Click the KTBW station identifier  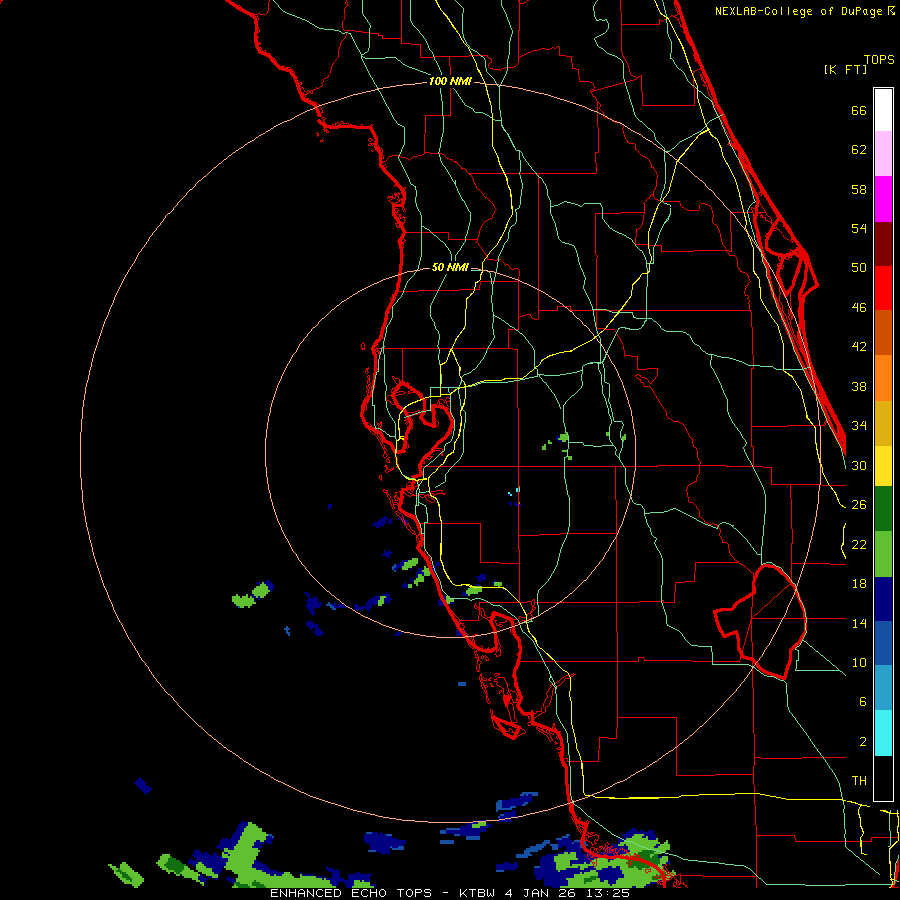point(476,893)
